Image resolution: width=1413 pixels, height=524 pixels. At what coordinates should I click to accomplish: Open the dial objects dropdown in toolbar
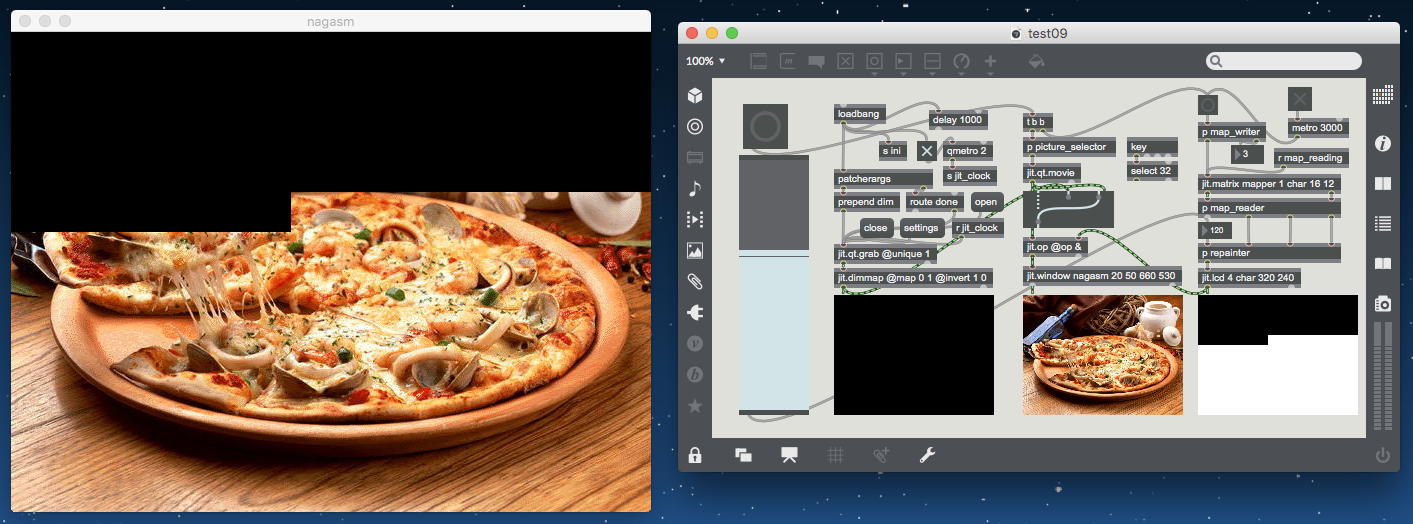[961, 62]
